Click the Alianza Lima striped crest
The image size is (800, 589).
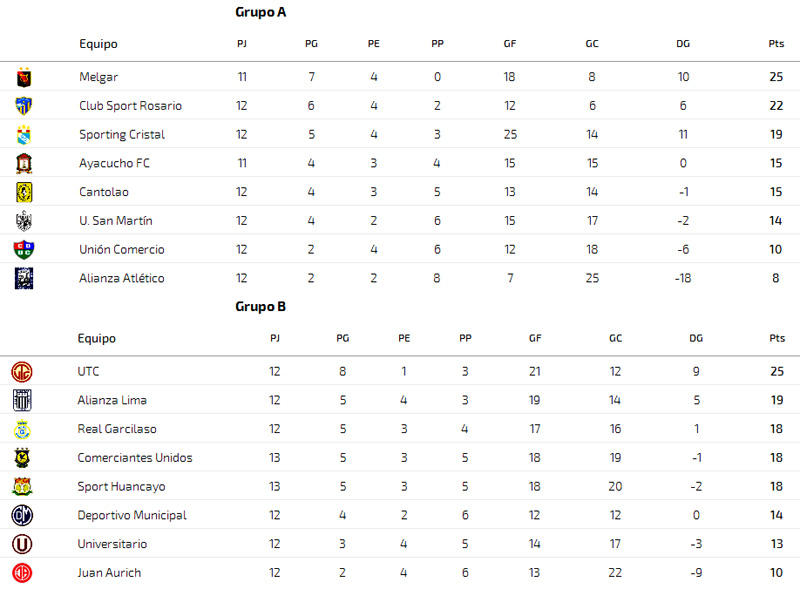pyautogui.click(x=22, y=400)
